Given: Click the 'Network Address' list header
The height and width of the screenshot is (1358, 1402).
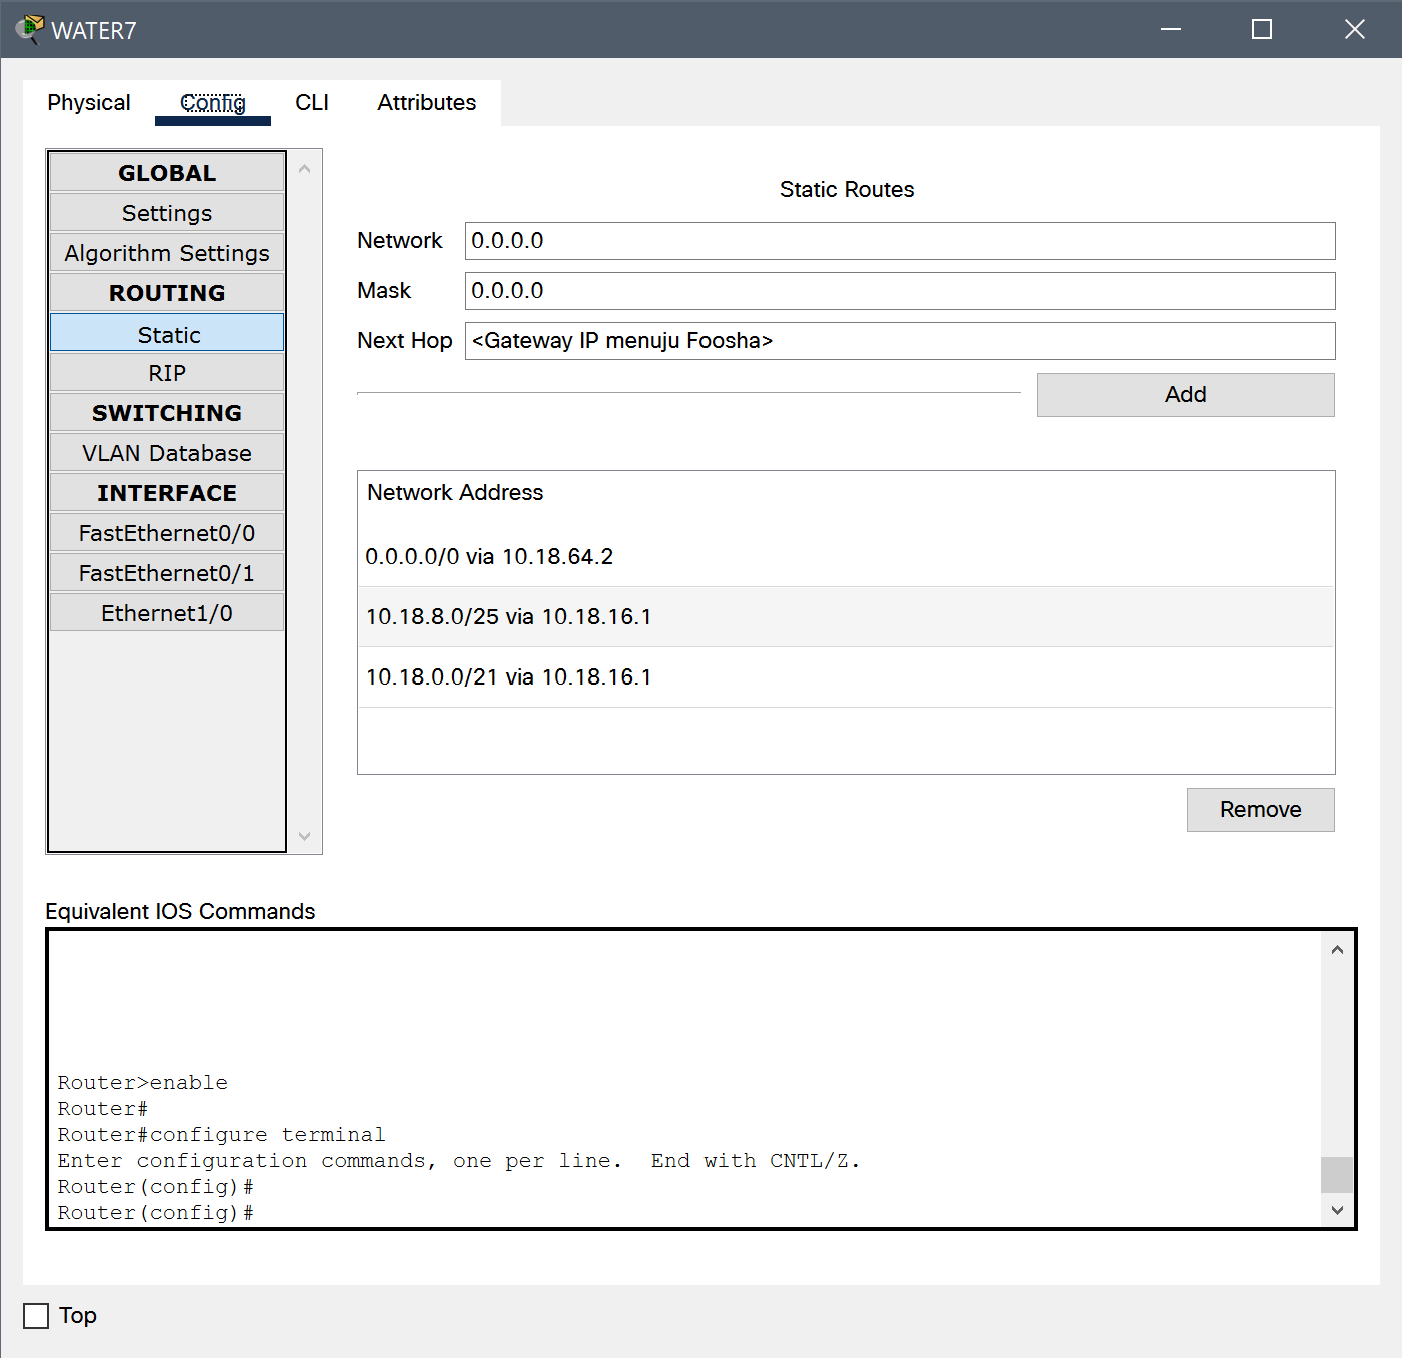Looking at the screenshot, I should pyautogui.click(x=455, y=492).
